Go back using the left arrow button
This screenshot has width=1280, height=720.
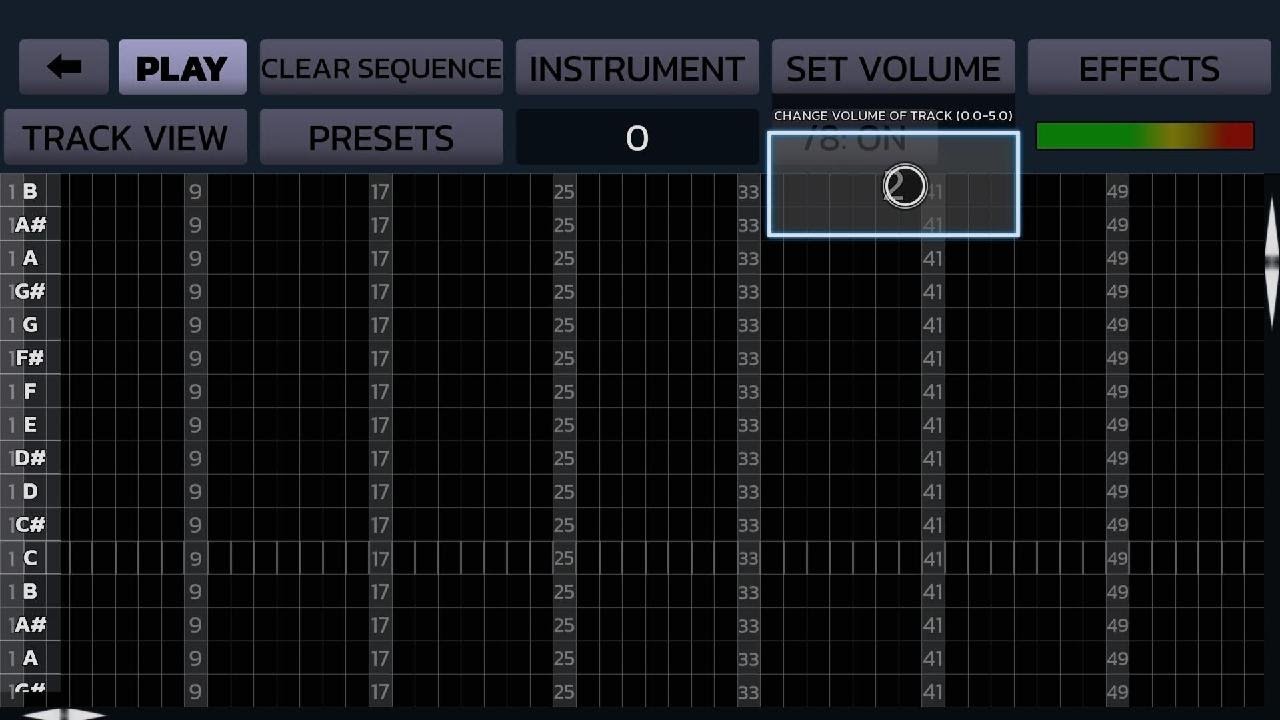[x=64, y=68]
